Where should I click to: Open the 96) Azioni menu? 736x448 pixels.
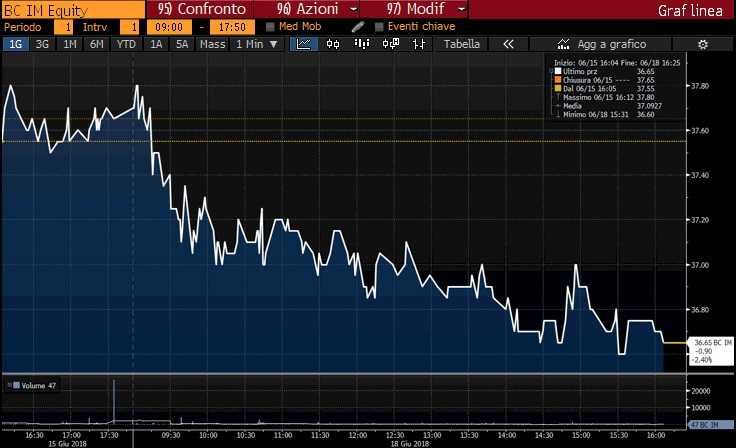coord(307,9)
